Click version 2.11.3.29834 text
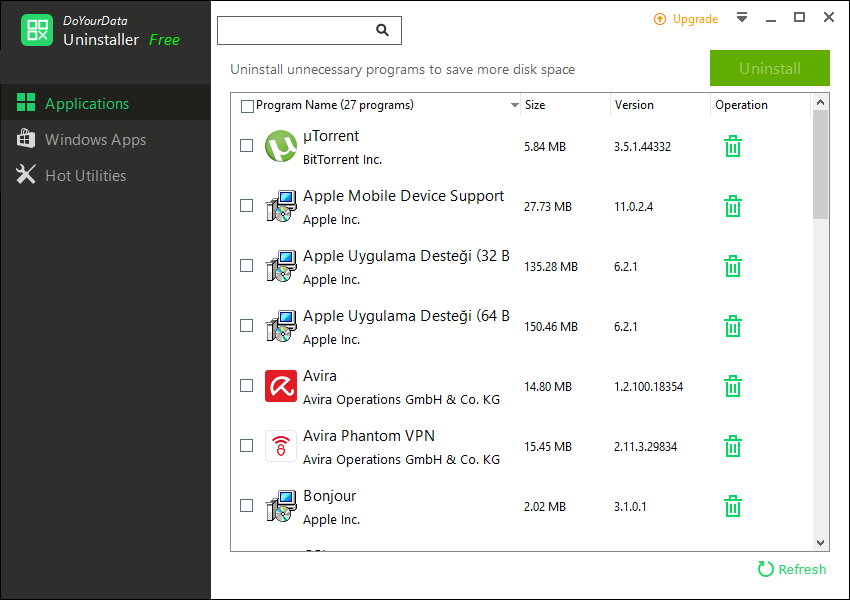850x600 pixels. tap(645, 447)
